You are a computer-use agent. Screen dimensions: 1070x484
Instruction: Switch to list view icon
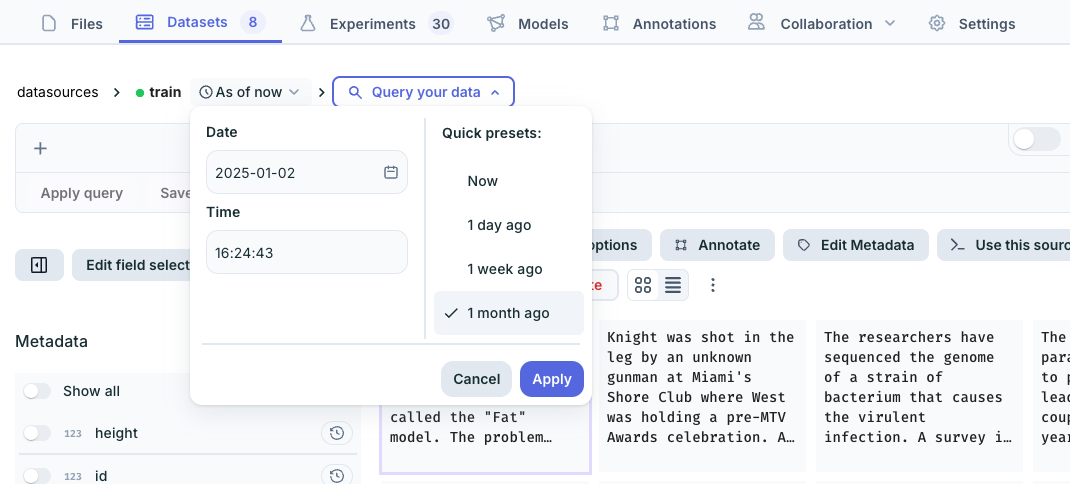(673, 285)
